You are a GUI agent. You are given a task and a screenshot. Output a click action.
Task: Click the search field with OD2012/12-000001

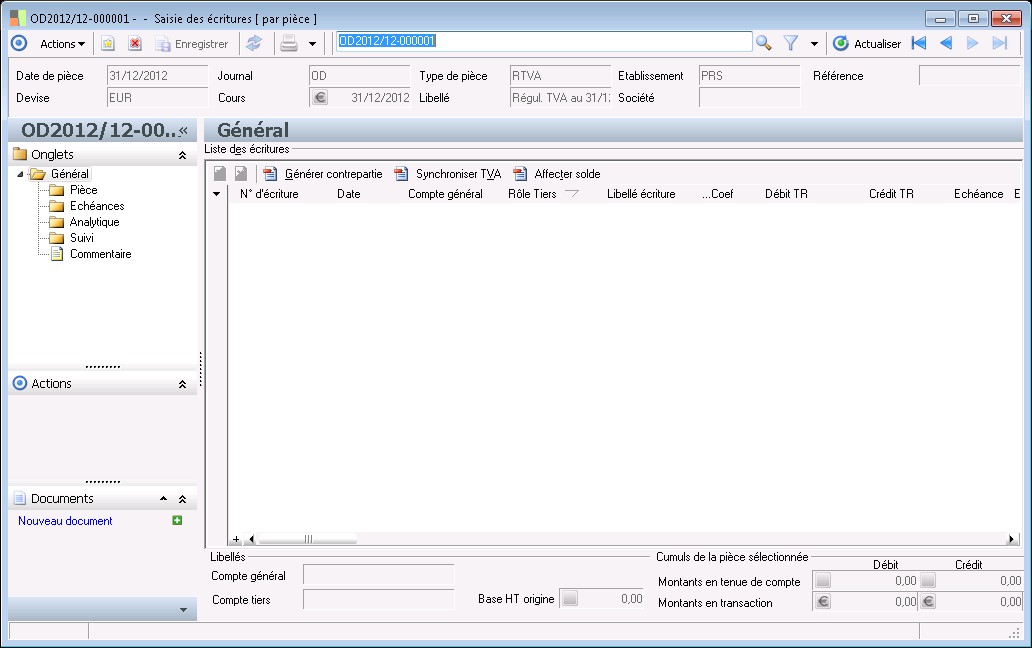click(x=544, y=41)
